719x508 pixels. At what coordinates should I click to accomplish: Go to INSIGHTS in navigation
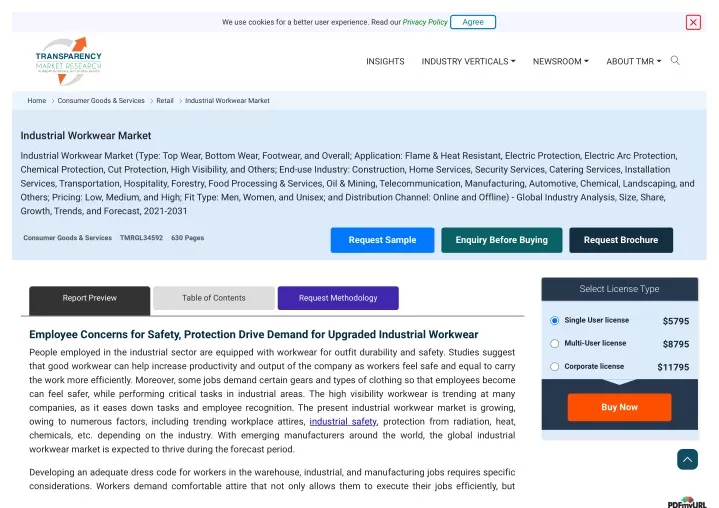pyautogui.click(x=385, y=61)
